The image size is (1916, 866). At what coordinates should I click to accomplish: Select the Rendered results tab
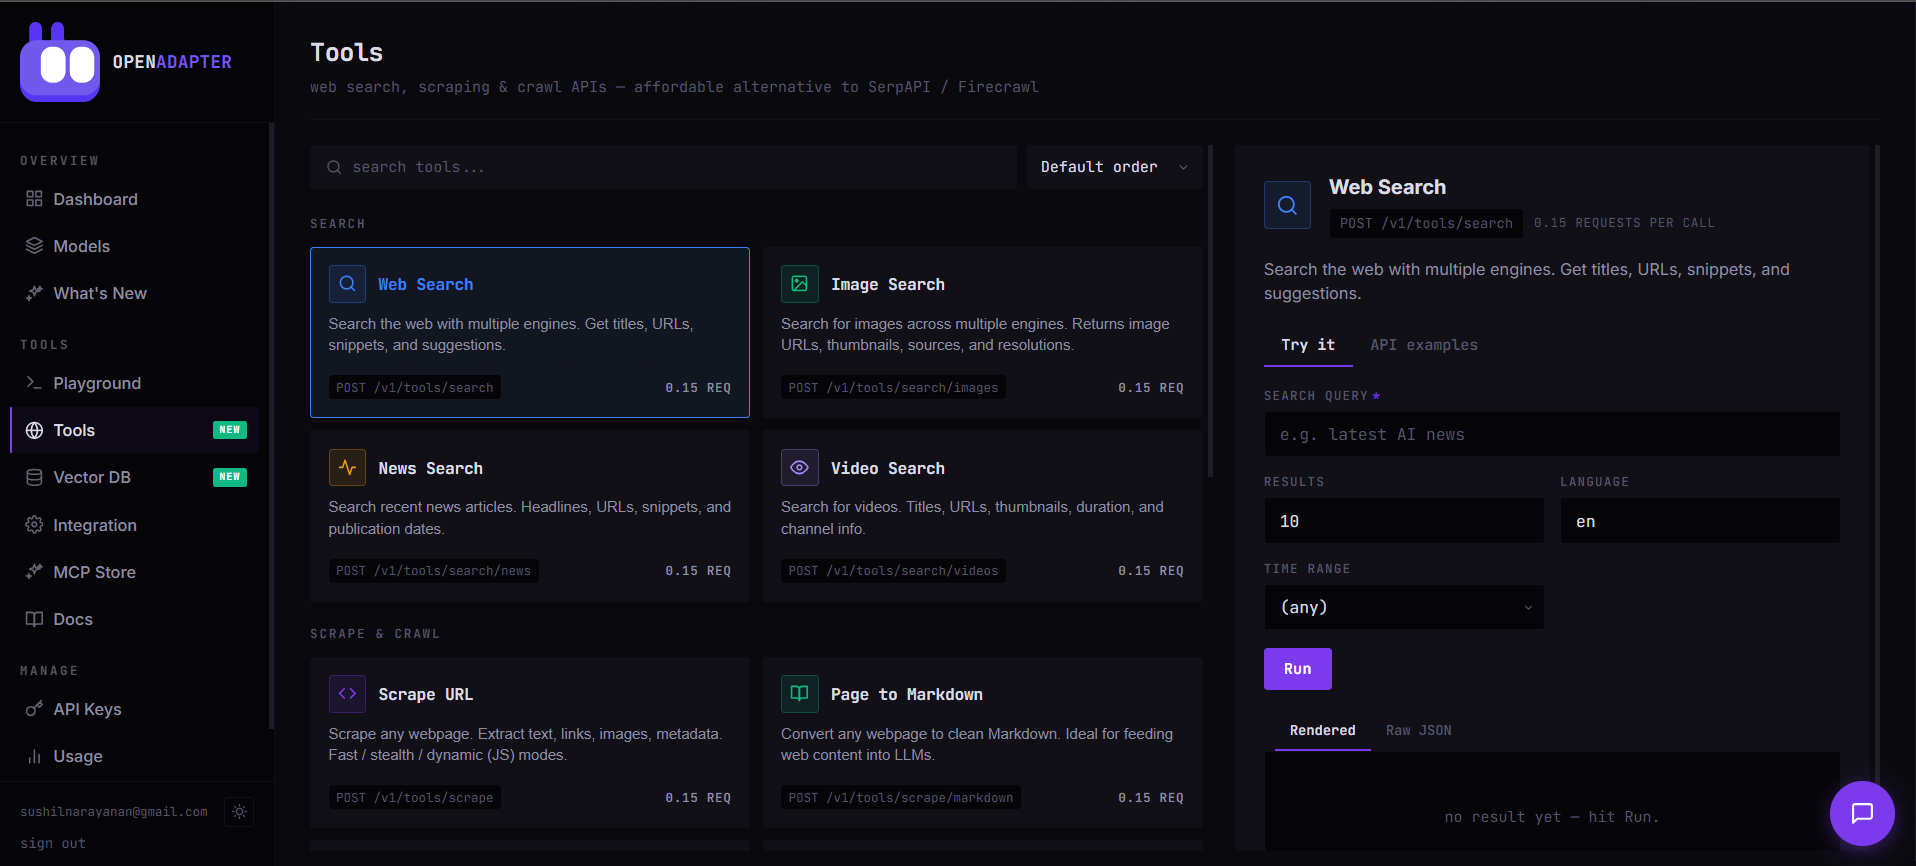pos(1322,731)
